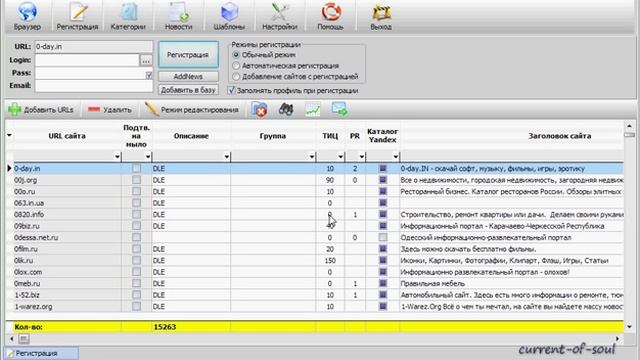Select Обычный режим radio button
Viewport: 640px width, 360px height.
tap(236, 55)
